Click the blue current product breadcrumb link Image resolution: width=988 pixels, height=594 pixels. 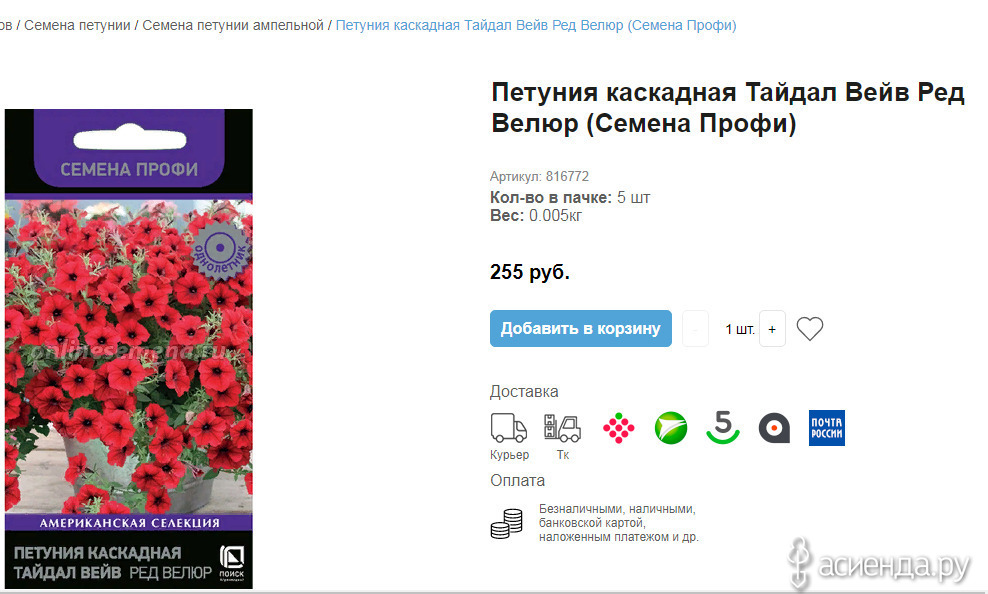point(536,25)
